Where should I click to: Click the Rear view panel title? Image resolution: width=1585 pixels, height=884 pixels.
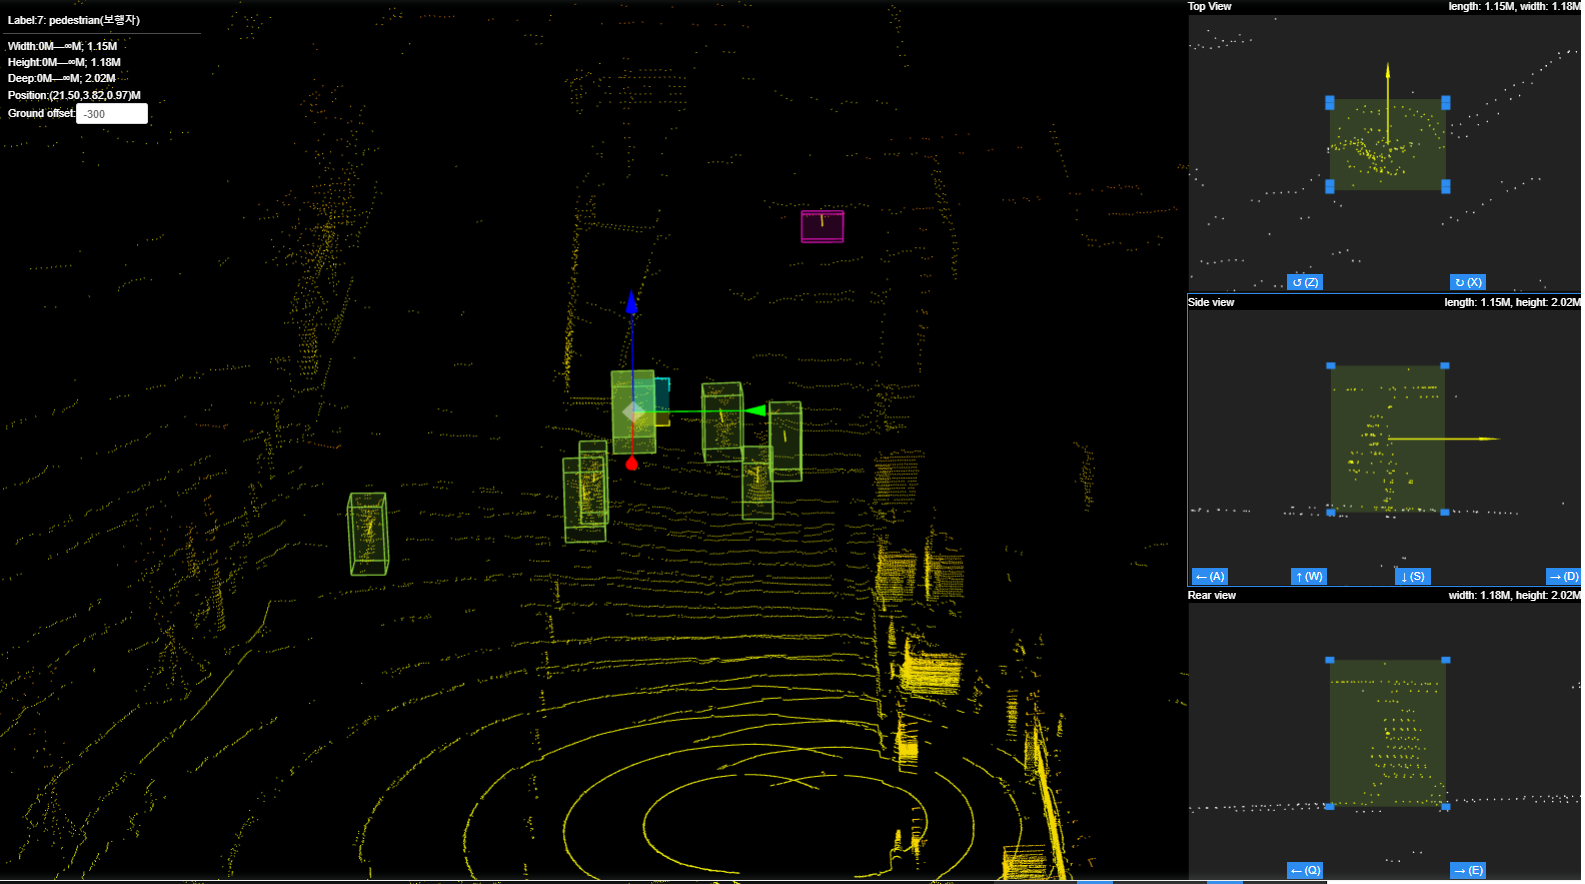[x=1212, y=595]
